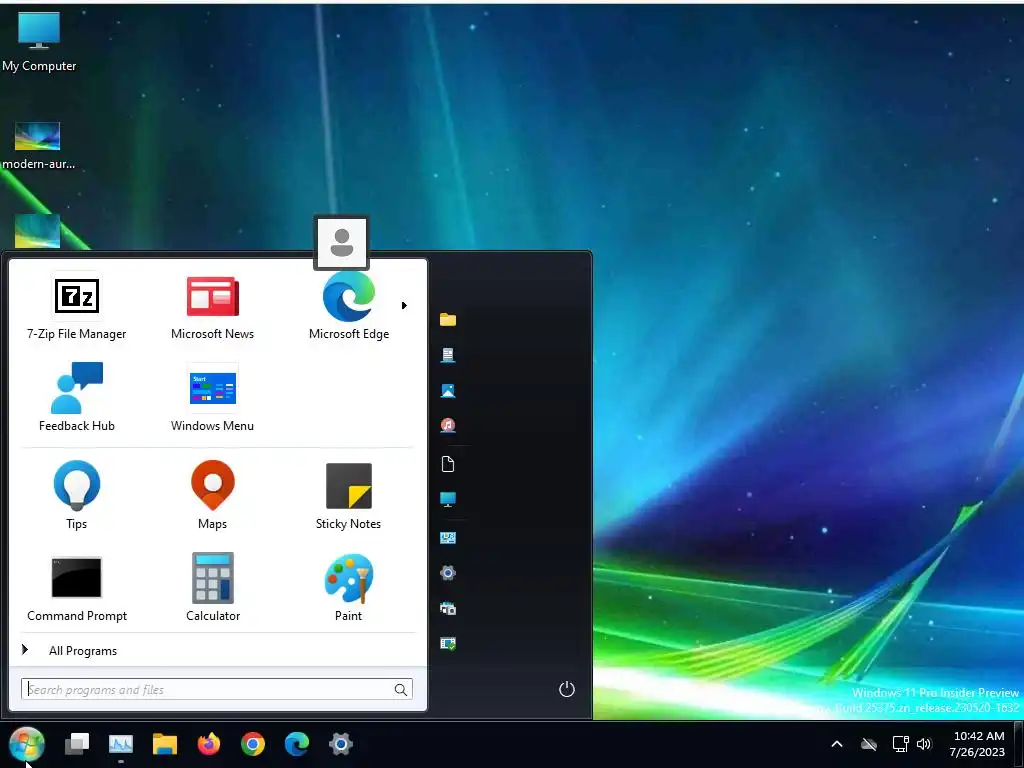Open Paint from Start menu
The height and width of the screenshot is (768, 1024).
[348, 588]
